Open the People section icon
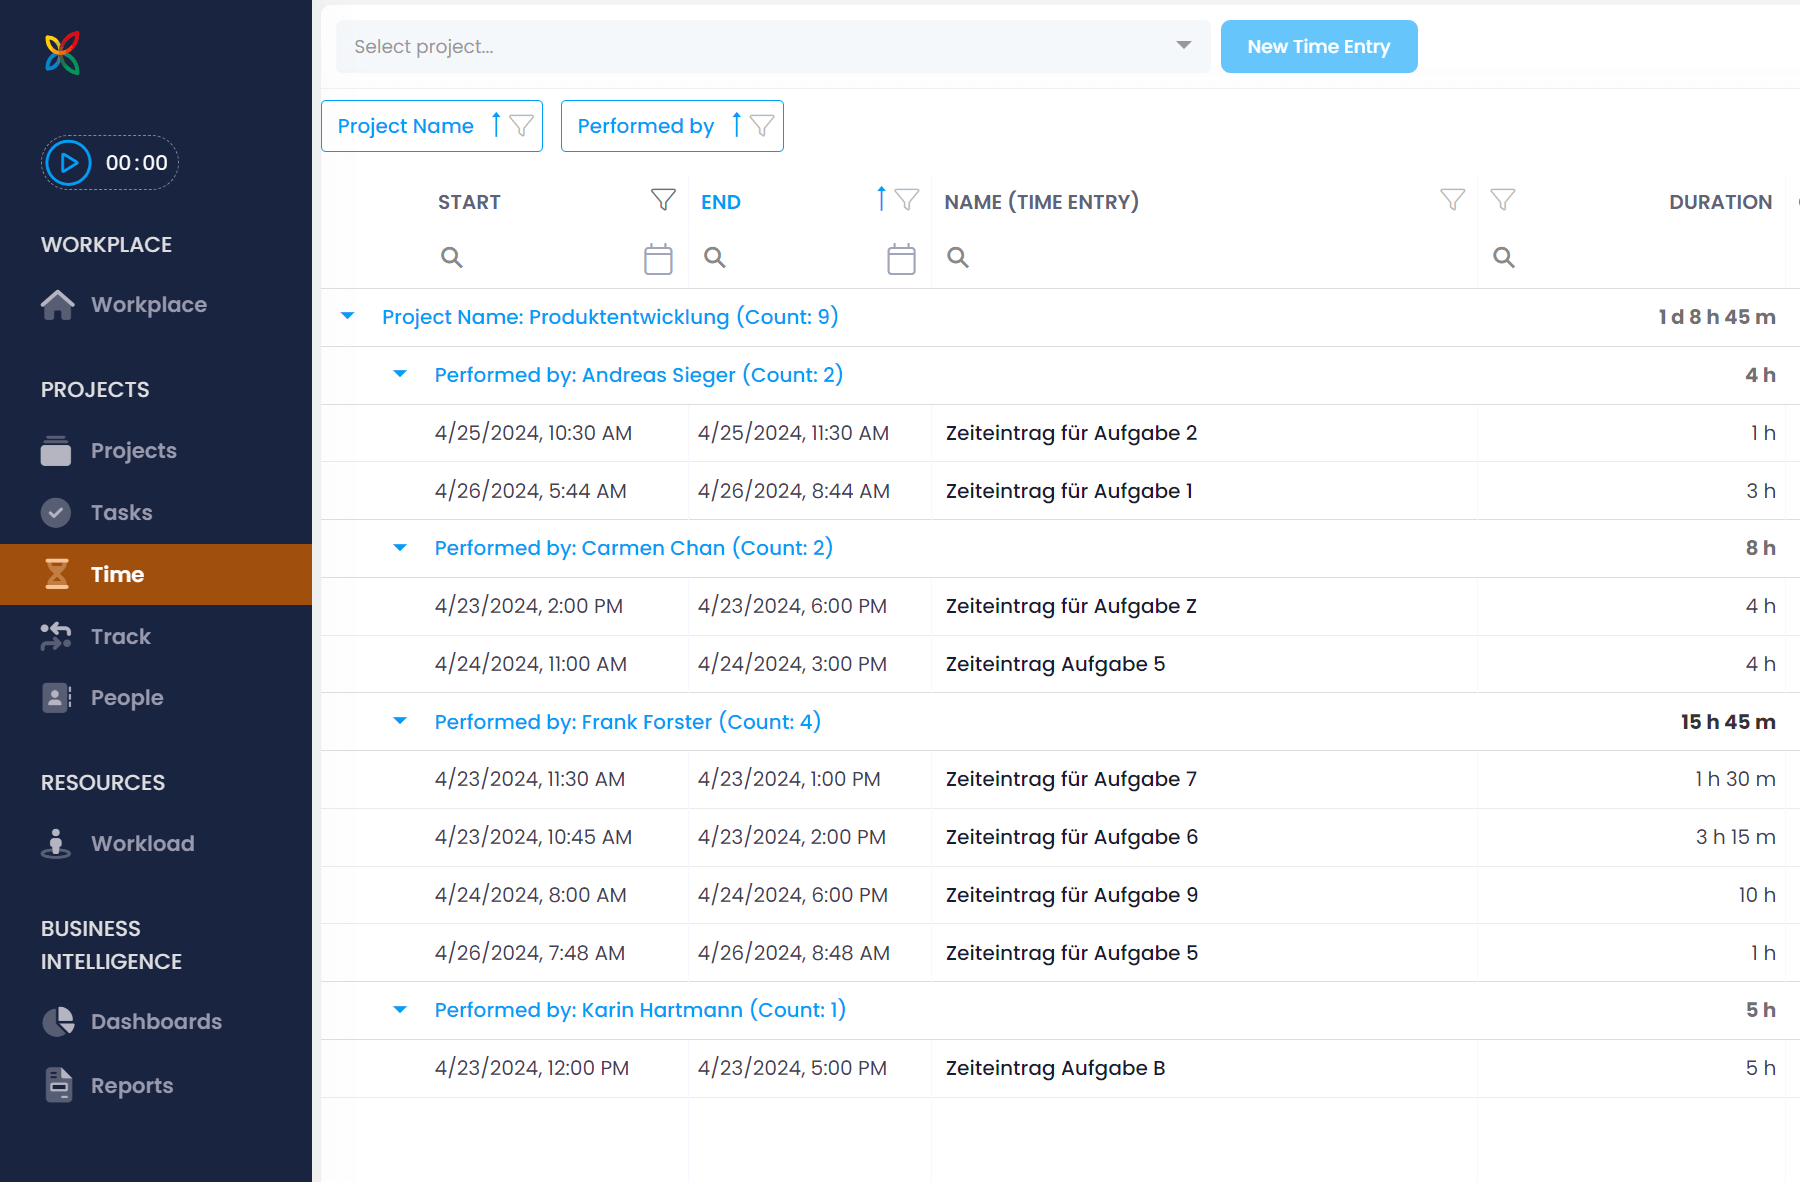This screenshot has height=1182, width=1800. pyautogui.click(x=57, y=697)
